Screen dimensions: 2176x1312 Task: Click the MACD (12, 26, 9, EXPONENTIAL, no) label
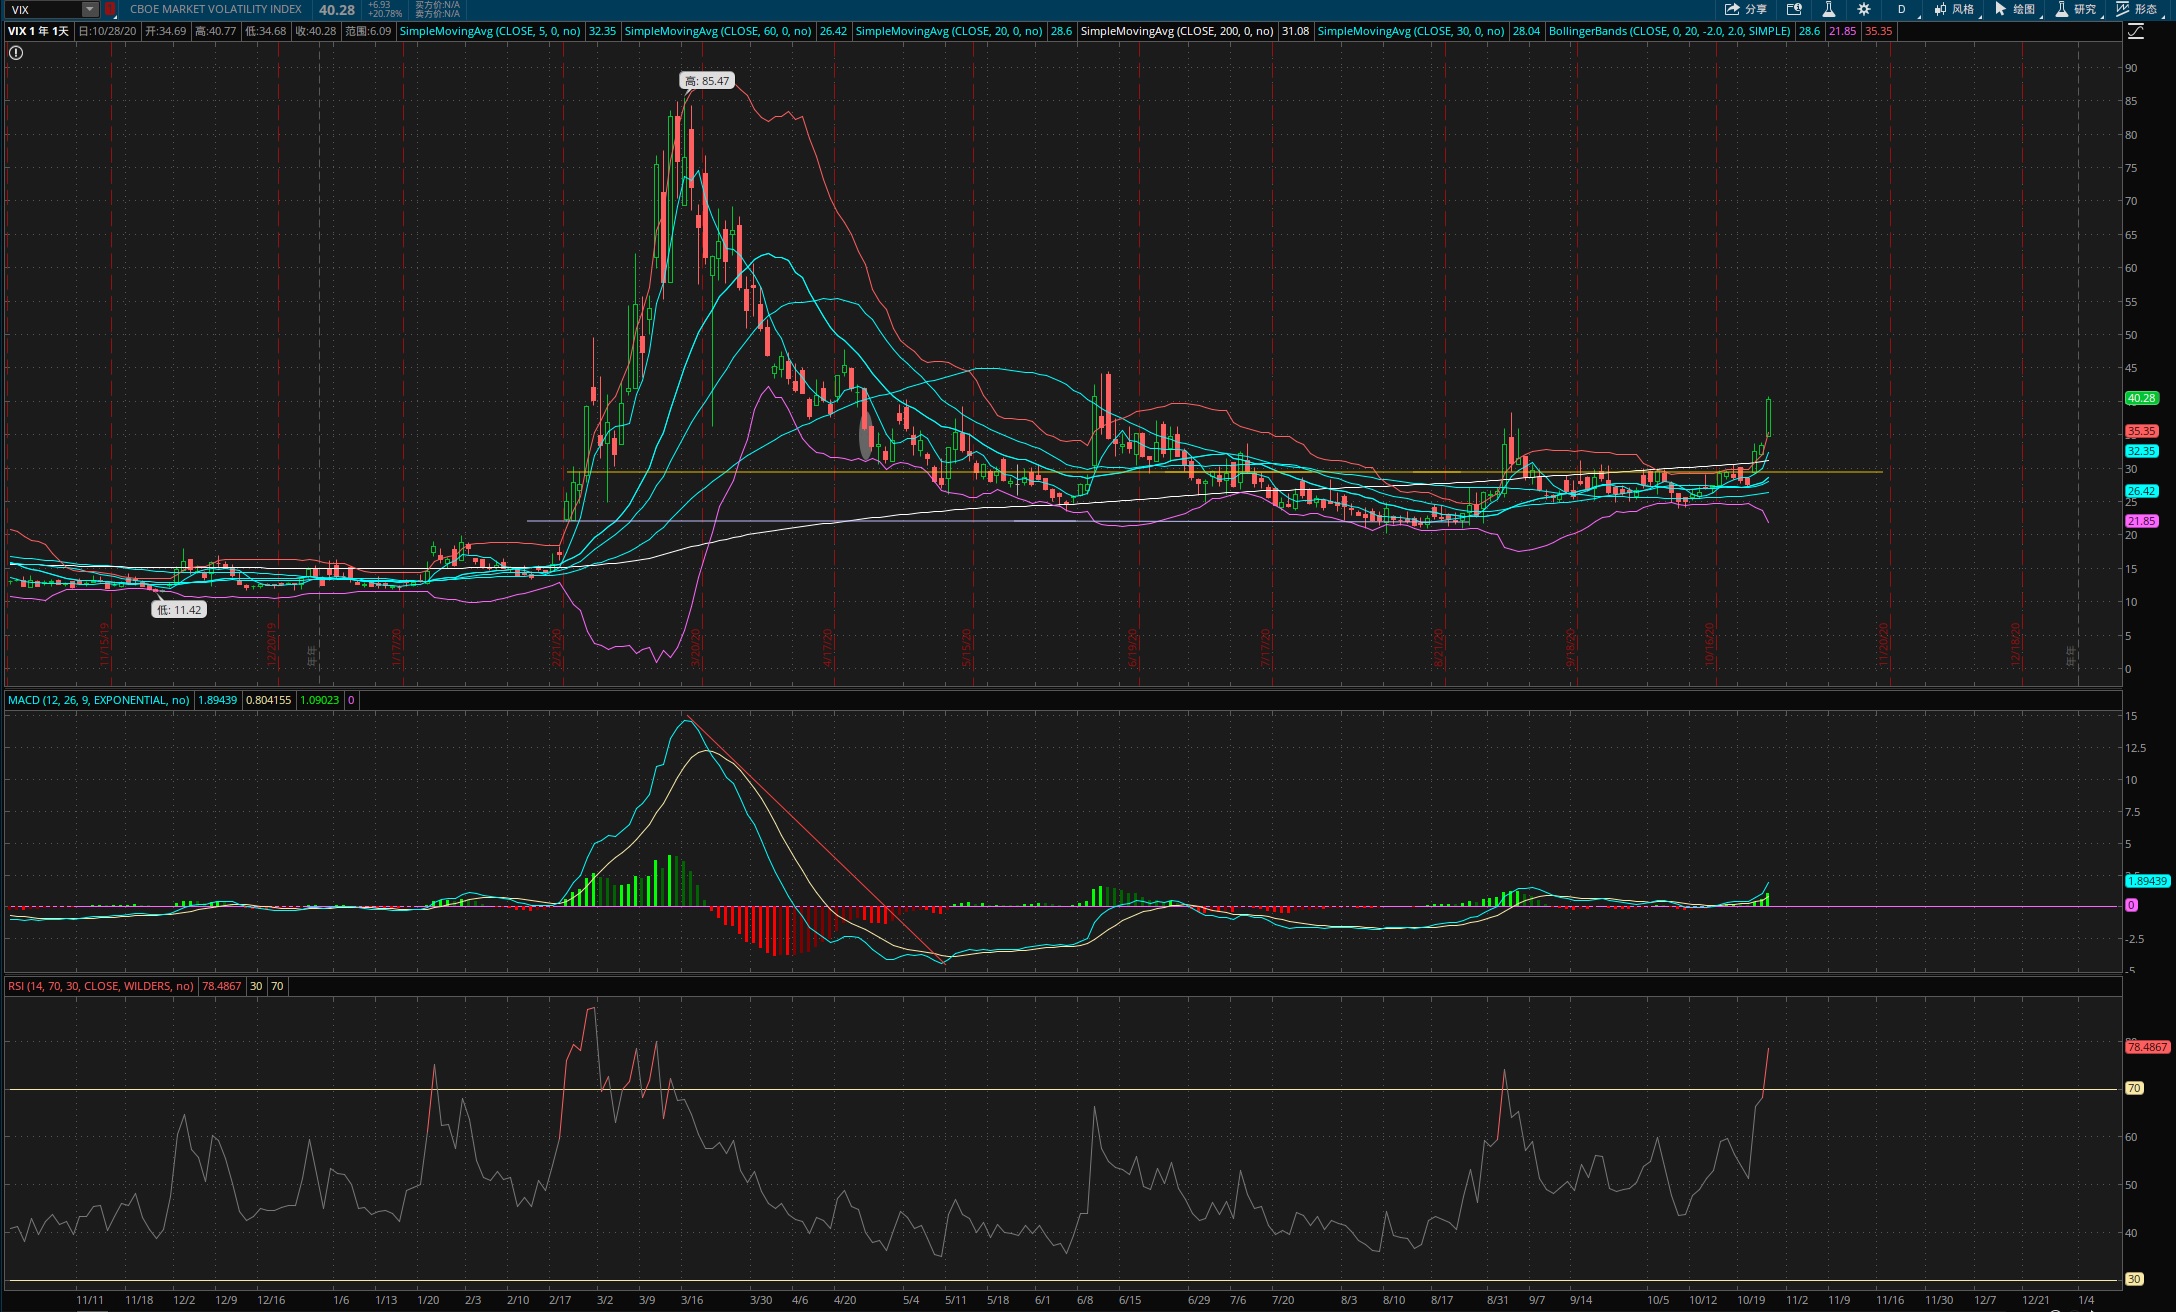99,700
